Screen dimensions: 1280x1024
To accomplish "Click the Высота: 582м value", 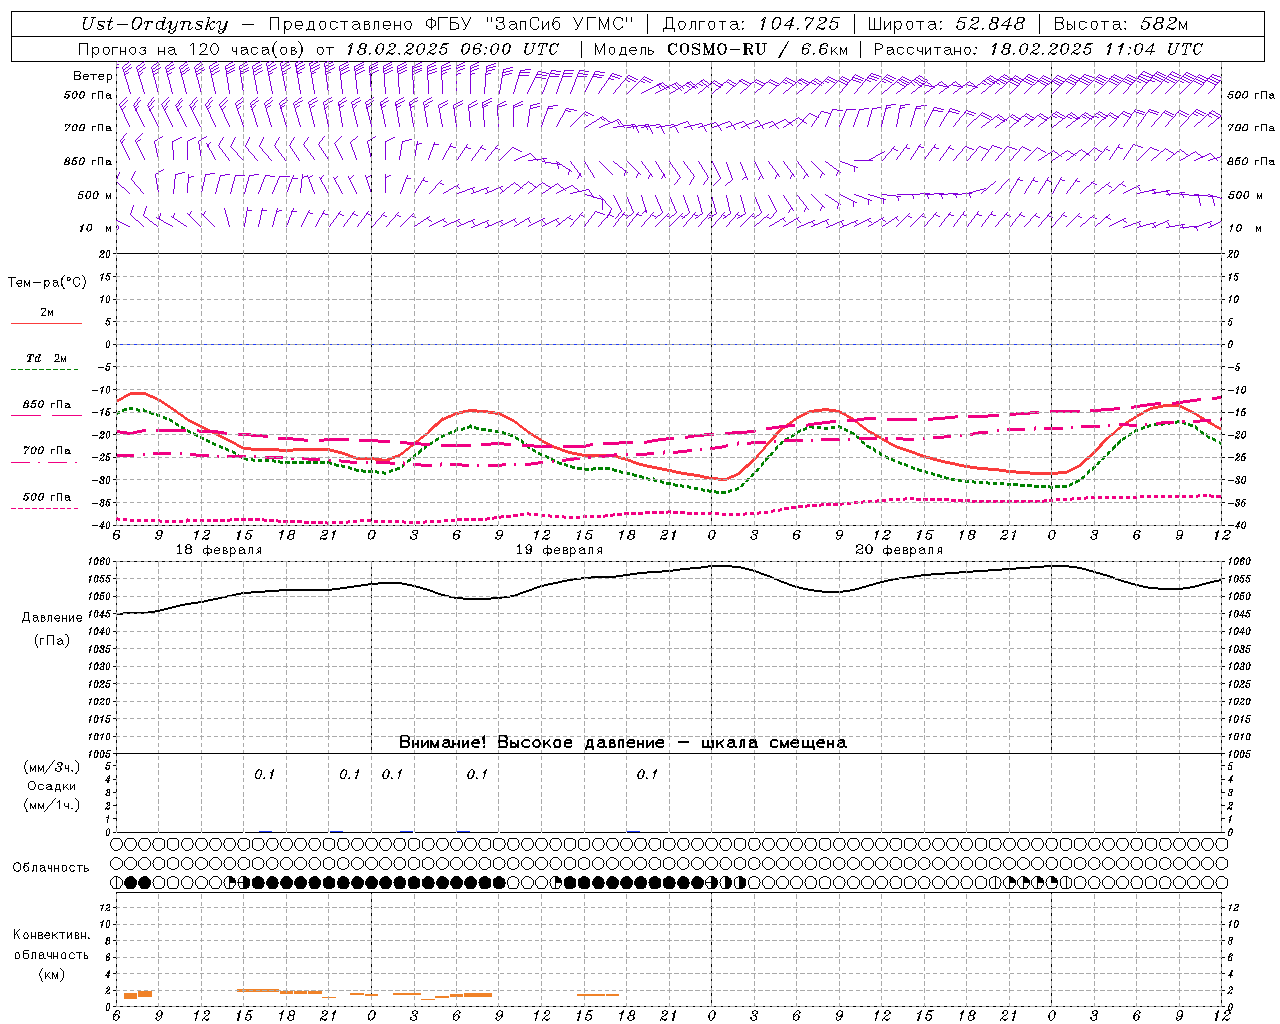I will click(x=1121, y=25).
